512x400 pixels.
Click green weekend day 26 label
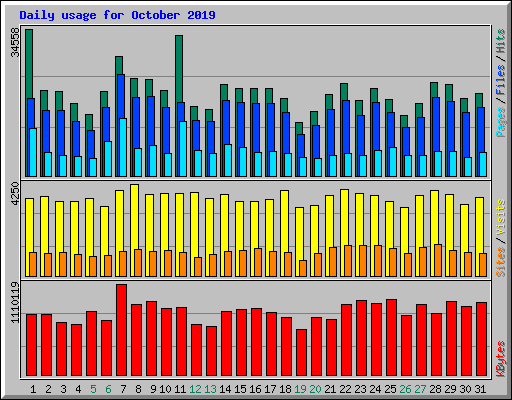pyautogui.click(x=405, y=389)
